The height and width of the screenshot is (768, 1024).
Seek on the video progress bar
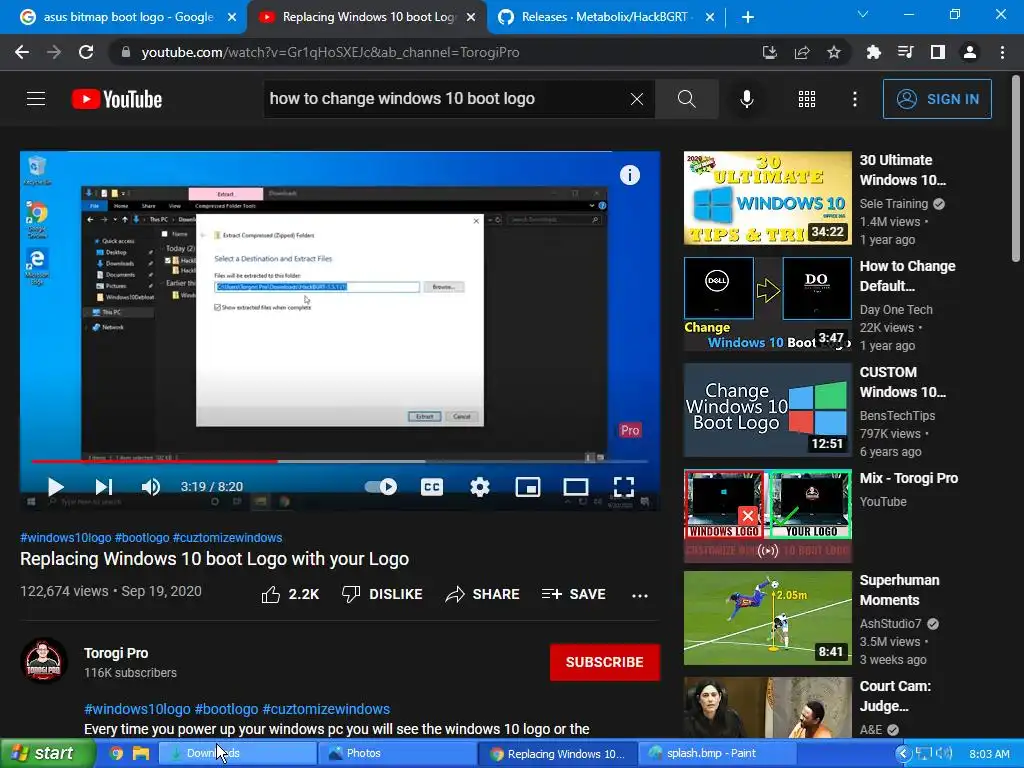click(x=340, y=461)
